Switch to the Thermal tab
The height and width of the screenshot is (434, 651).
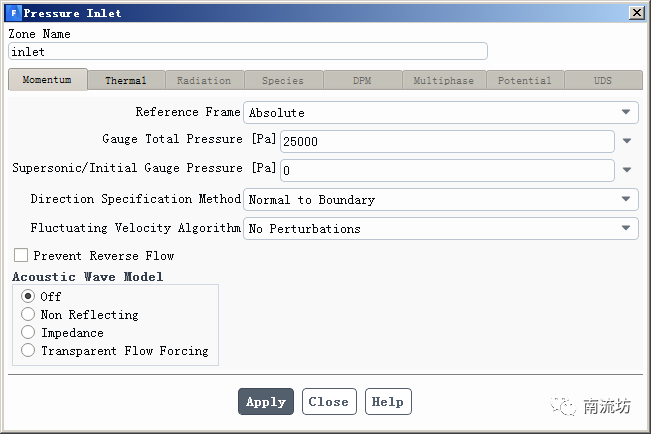126,80
